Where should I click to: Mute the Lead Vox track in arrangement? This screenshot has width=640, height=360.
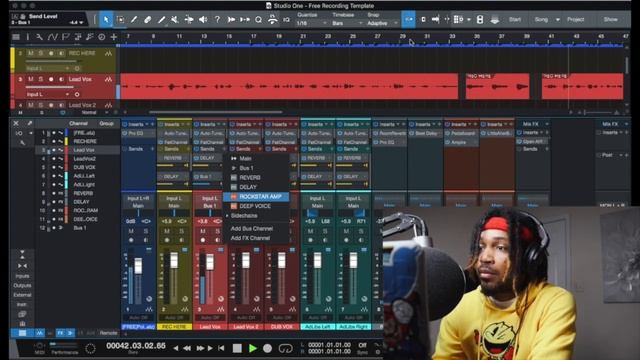click(31, 79)
